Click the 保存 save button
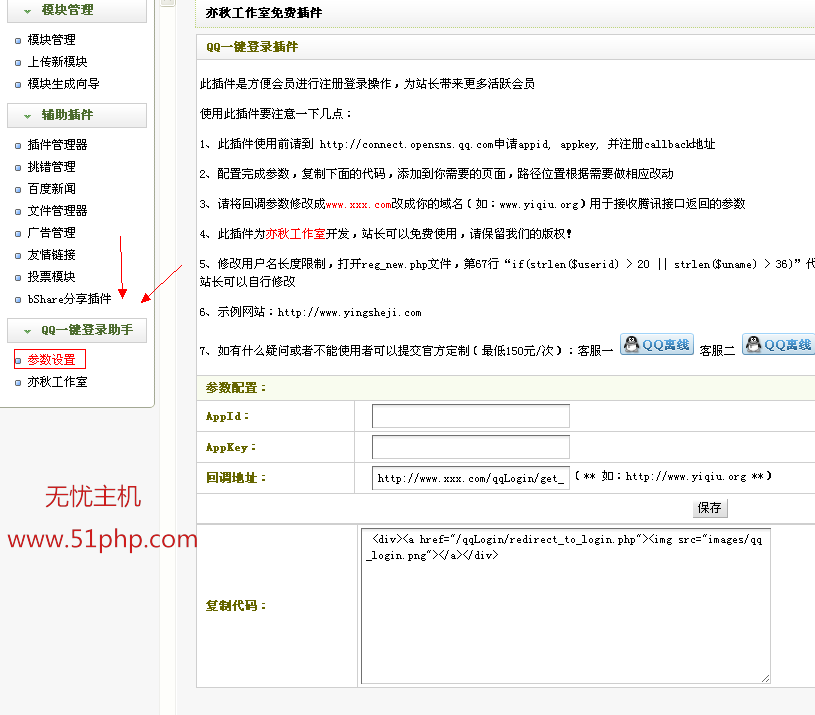The width and height of the screenshot is (815, 715). 710,508
